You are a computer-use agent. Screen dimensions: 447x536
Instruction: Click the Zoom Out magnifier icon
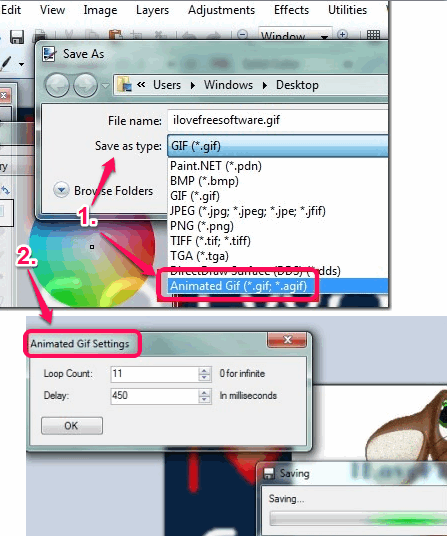242,35
